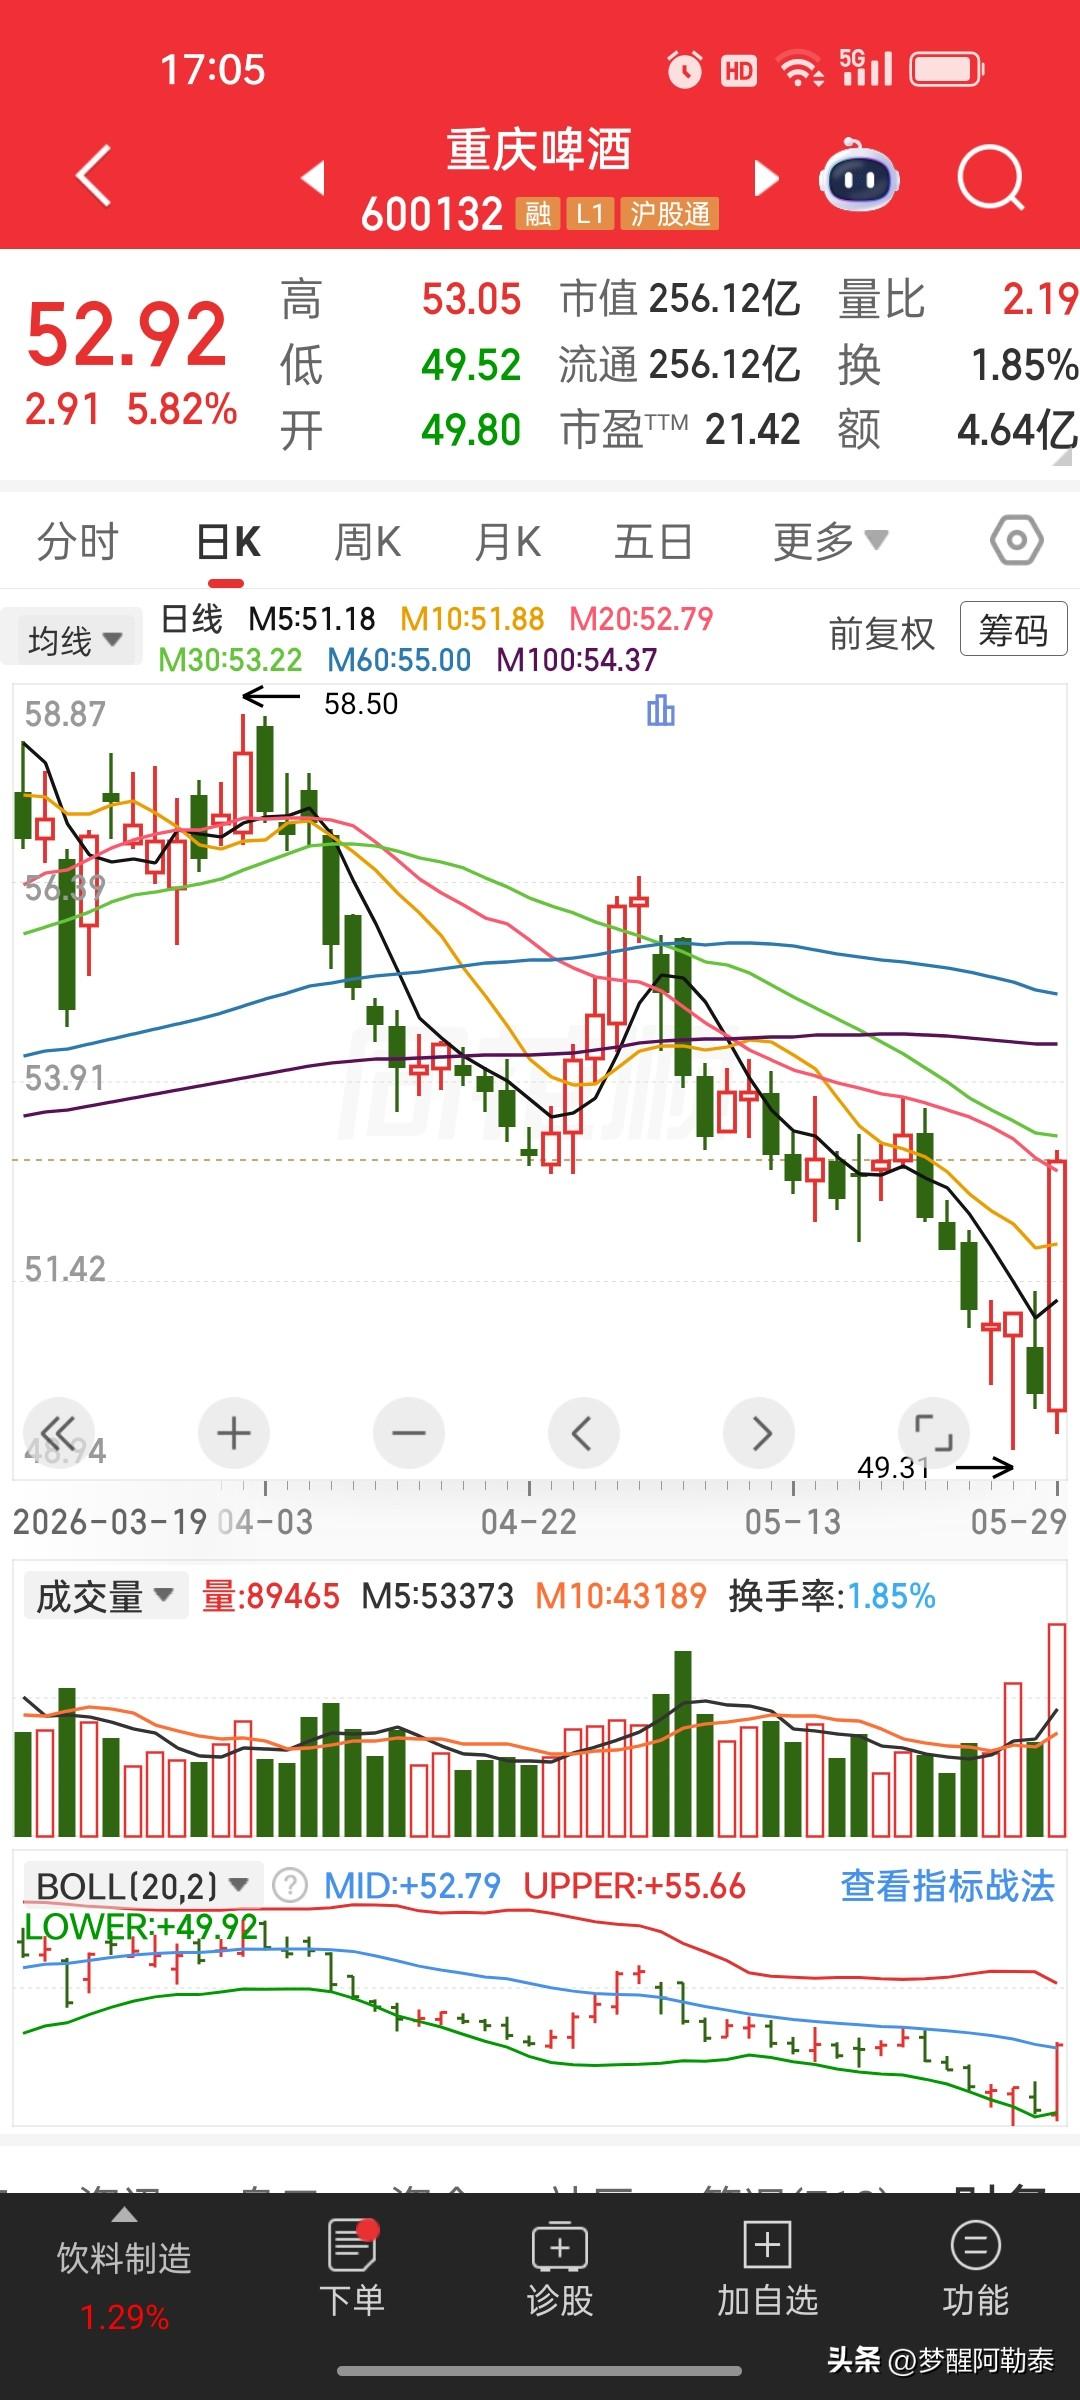Open the 成交量 indicator dropdown
This screenshot has height=2400, width=1080.
pos(105,1596)
